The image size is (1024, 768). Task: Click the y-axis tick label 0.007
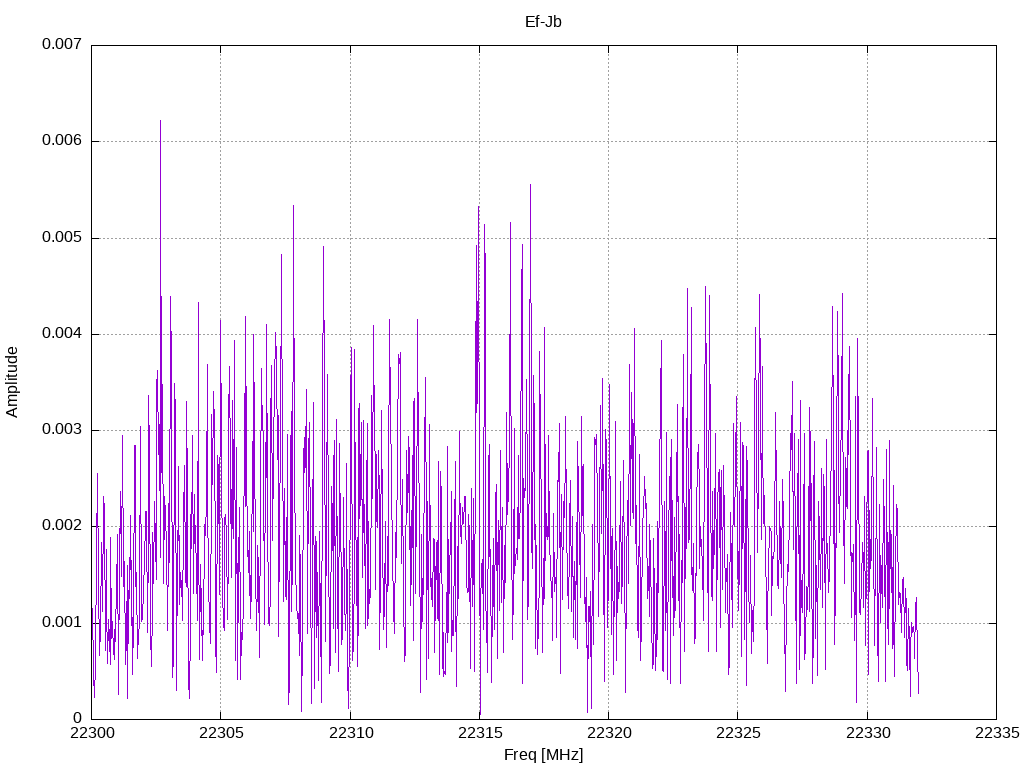pos(62,44)
